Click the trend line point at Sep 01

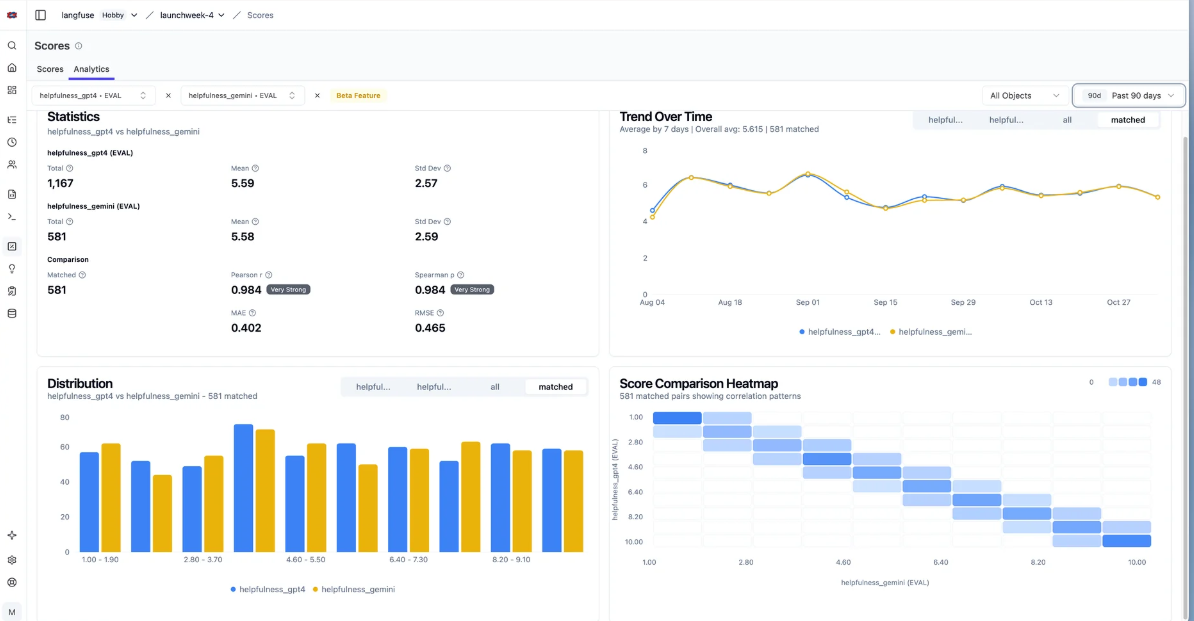[x=808, y=174]
